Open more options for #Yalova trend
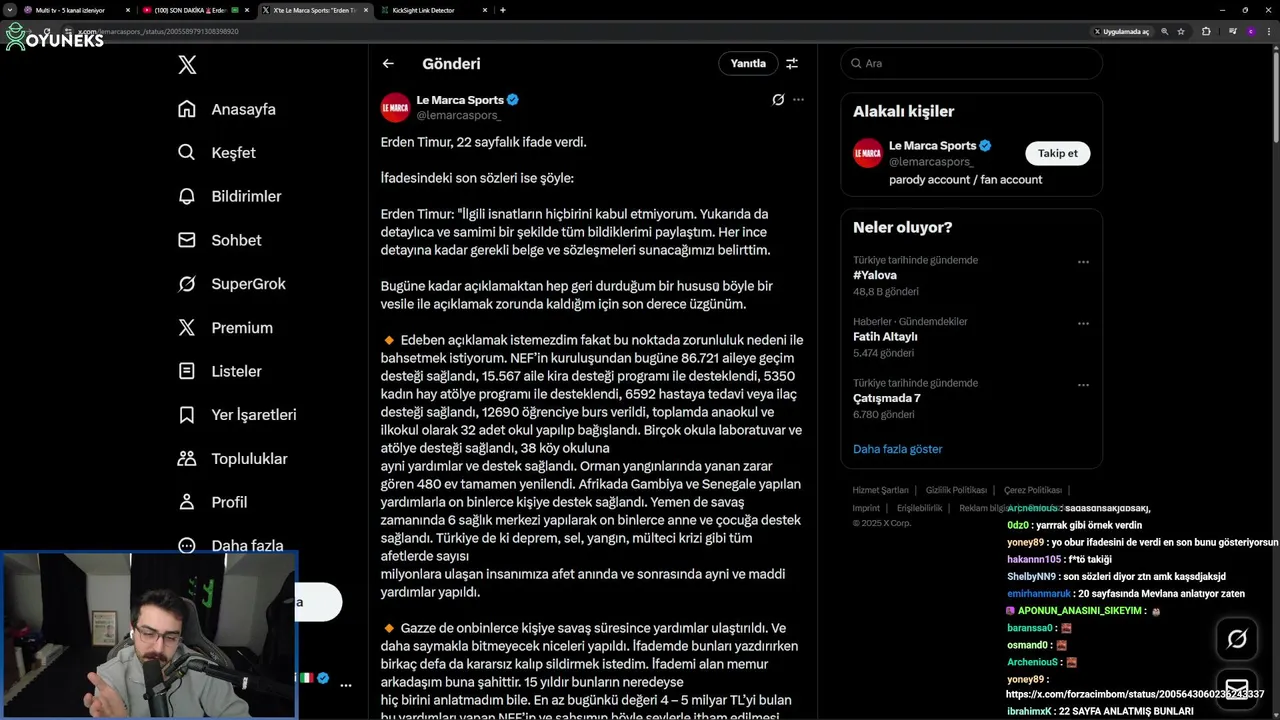Image resolution: width=1280 pixels, height=720 pixels. tap(1083, 262)
